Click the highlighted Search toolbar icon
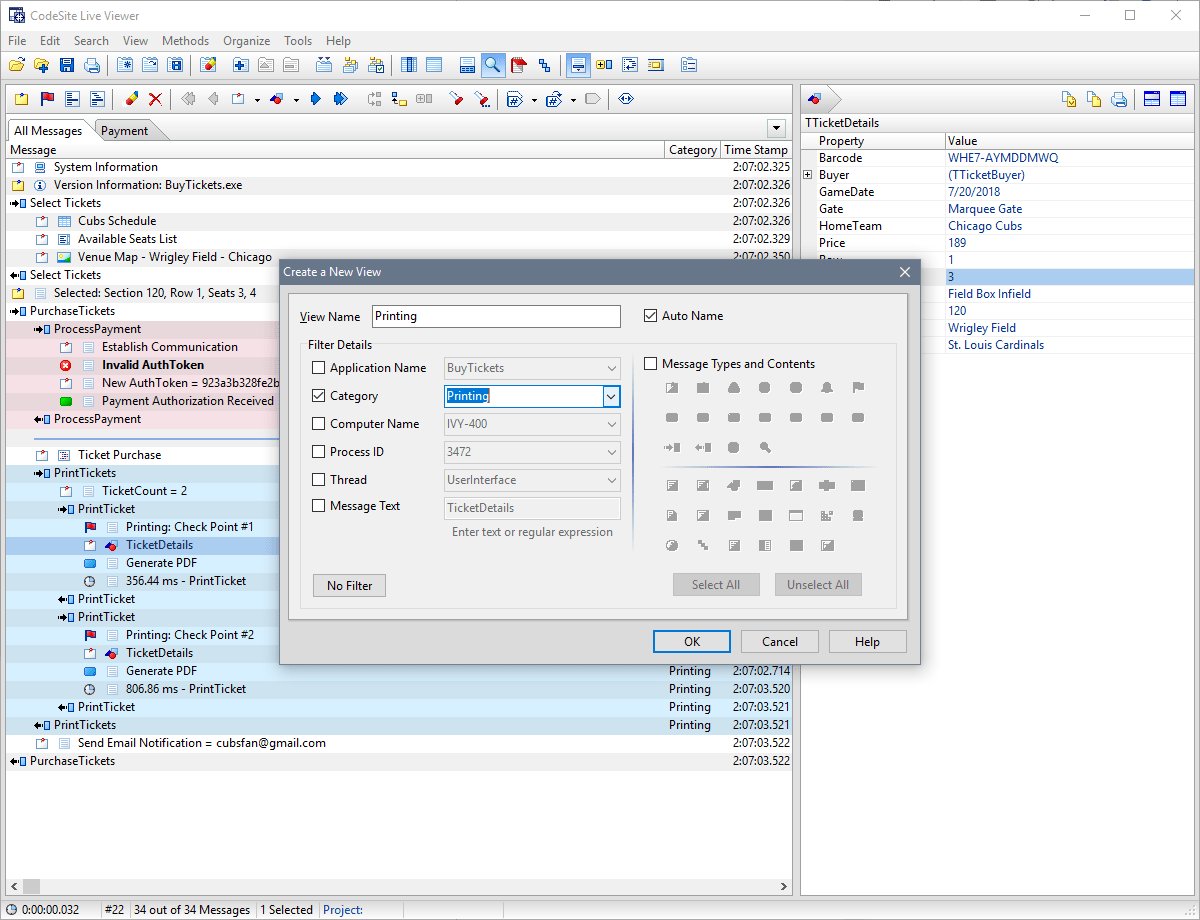The width and height of the screenshot is (1200, 920). pos(492,64)
